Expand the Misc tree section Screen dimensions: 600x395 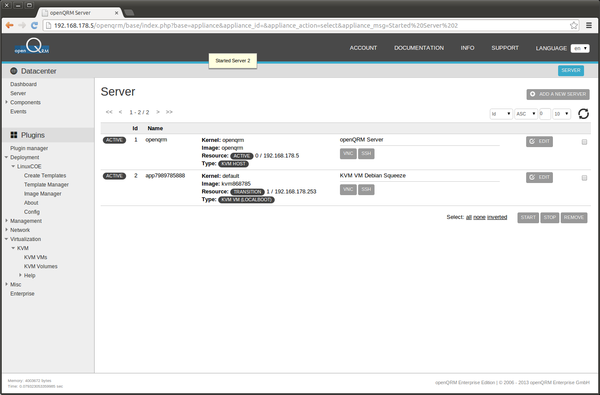(x=7, y=284)
